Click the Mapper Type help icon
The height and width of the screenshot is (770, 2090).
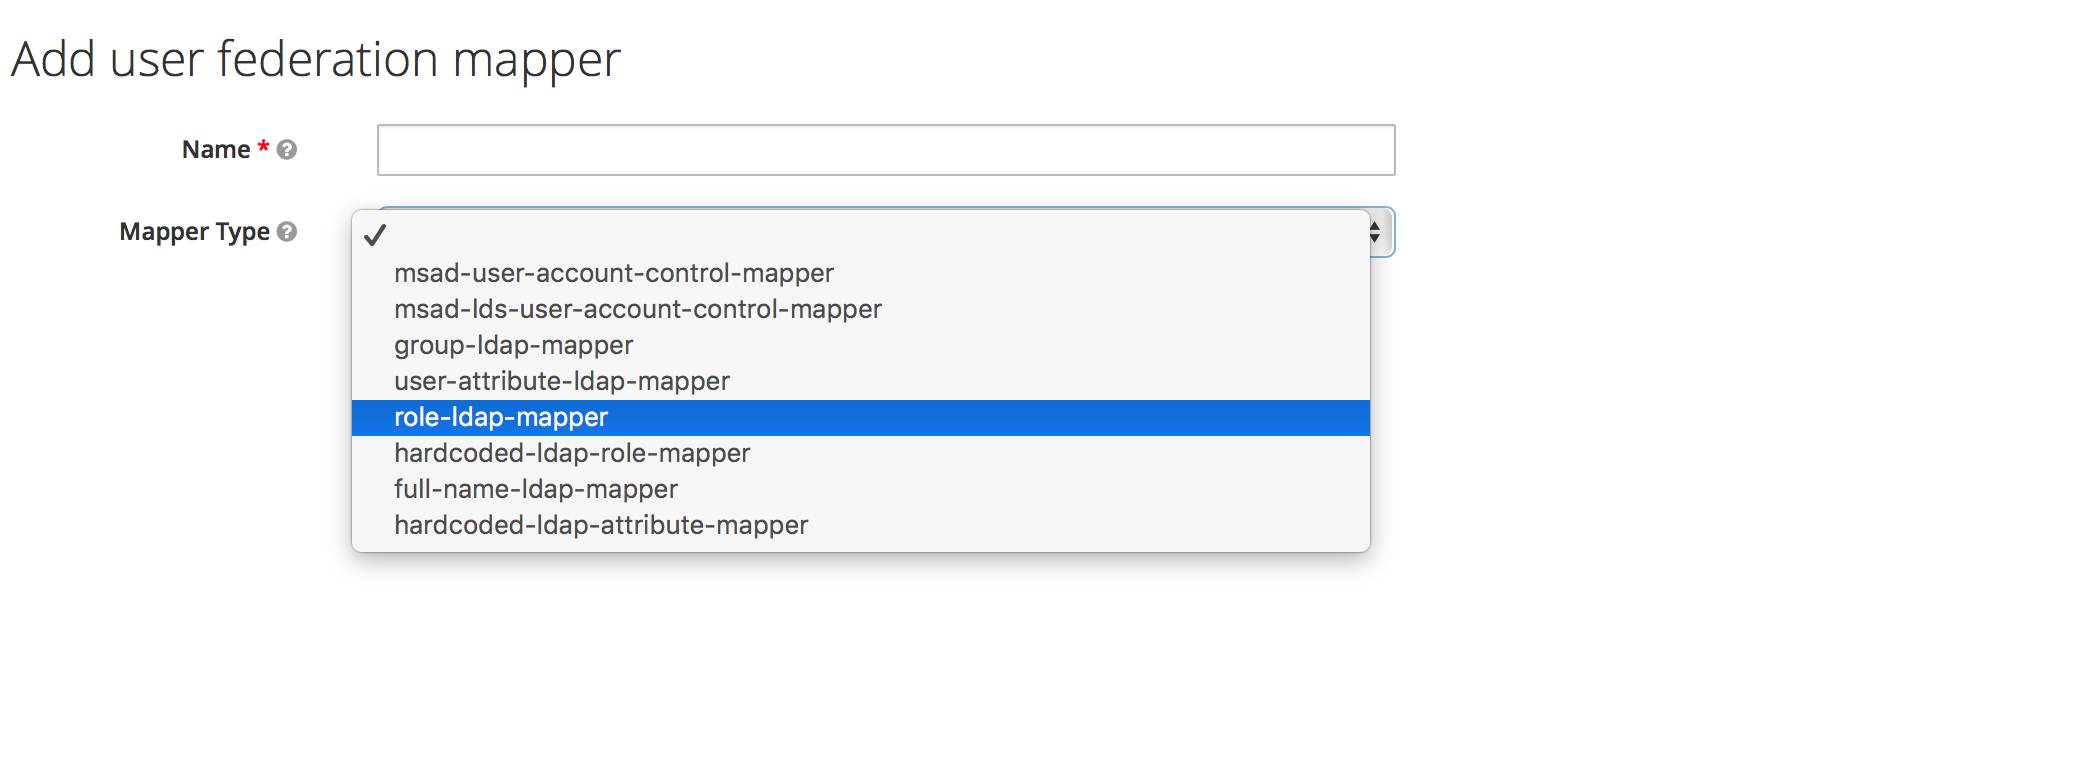287,232
